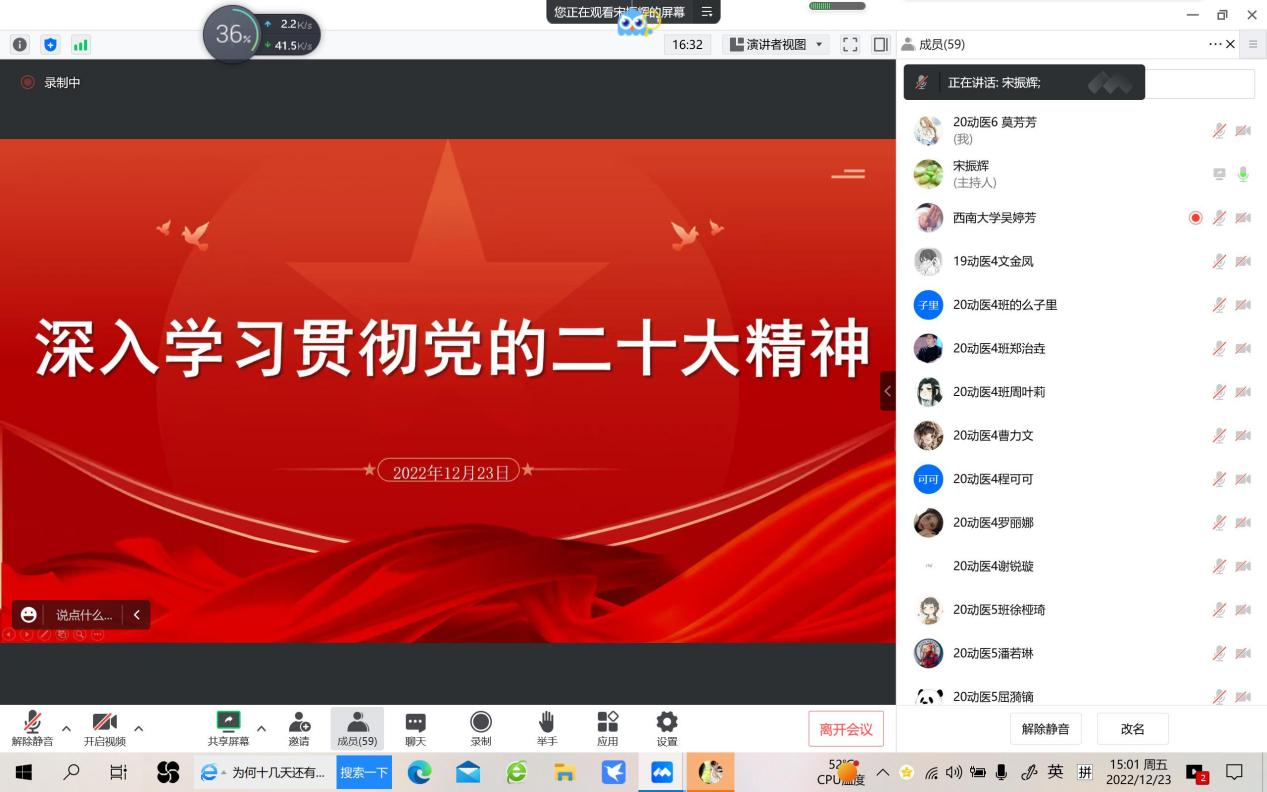This screenshot has width=1267, height=792.
Task: Enter full screen mode icon
Action: 850,44
